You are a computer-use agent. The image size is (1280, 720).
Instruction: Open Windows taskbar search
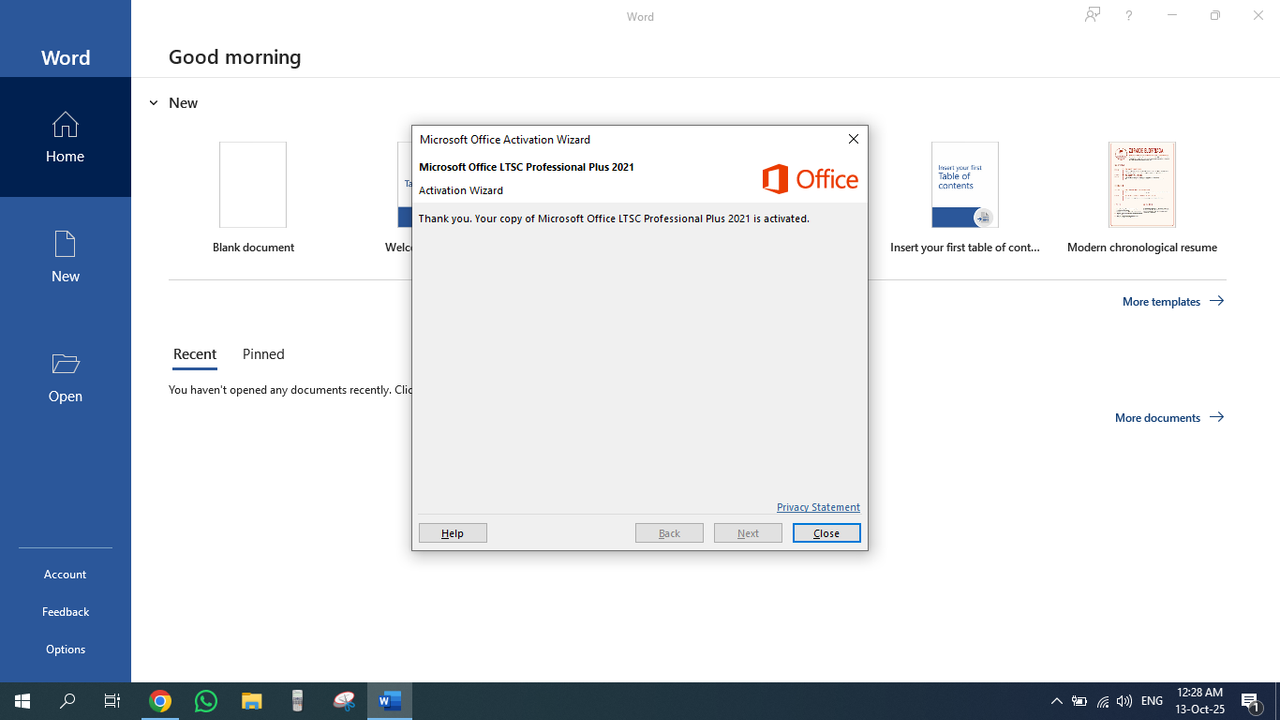67,701
